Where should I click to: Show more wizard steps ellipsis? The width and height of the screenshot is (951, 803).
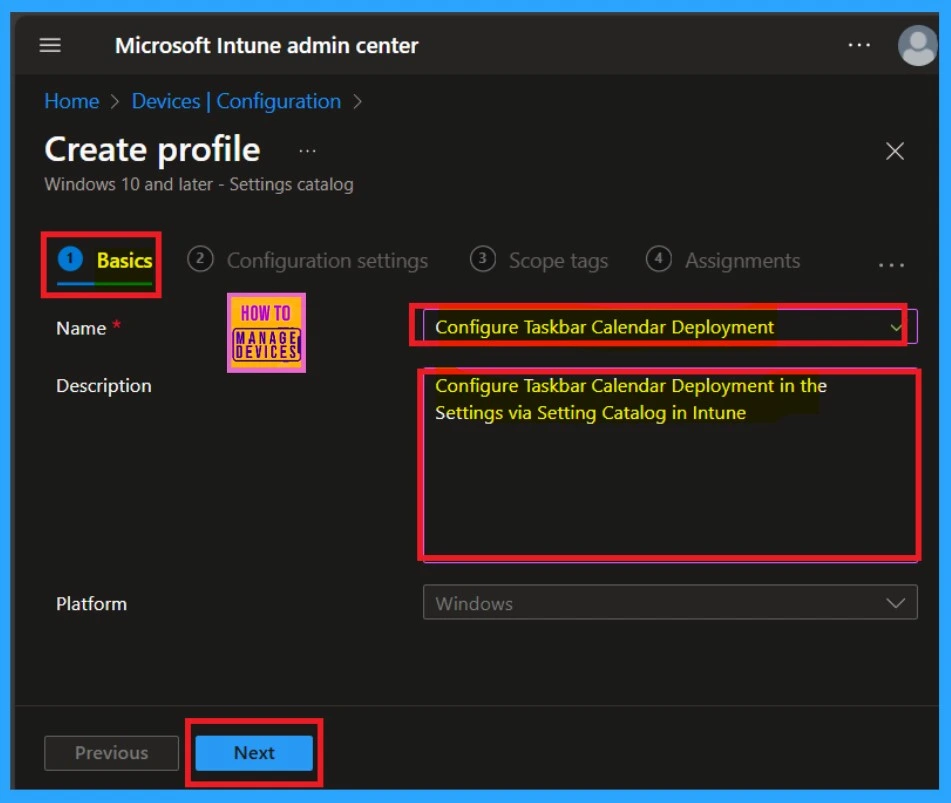pyautogui.click(x=891, y=265)
